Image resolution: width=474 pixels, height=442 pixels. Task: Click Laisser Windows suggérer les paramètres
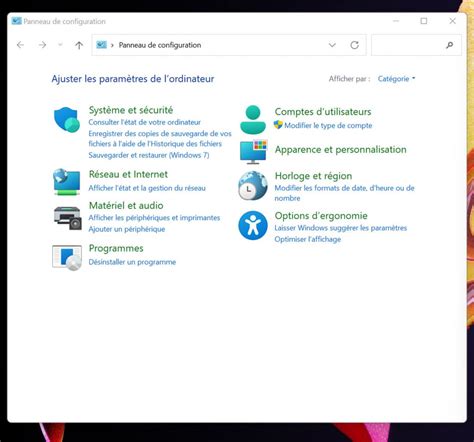tap(341, 228)
